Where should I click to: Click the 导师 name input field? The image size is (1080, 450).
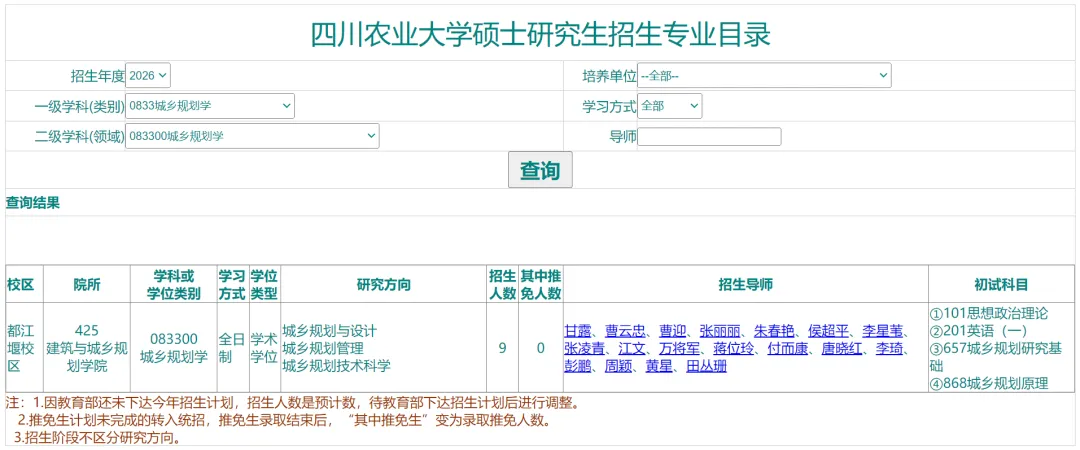click(709, 136)
